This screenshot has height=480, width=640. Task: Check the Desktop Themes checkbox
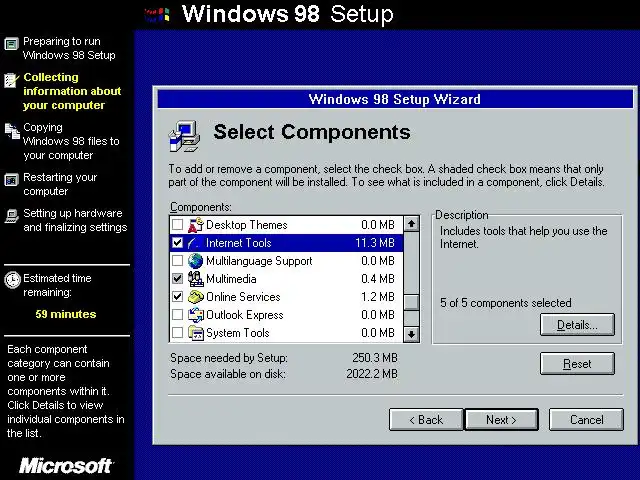178,225
